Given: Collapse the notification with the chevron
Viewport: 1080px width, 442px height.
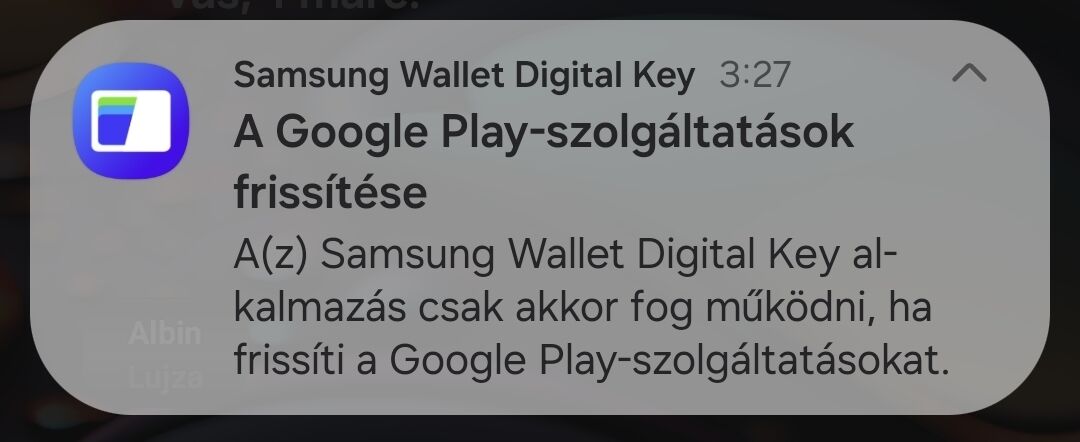Looking at the screenshot, I should pyautogui.click(x=969, y=72).
